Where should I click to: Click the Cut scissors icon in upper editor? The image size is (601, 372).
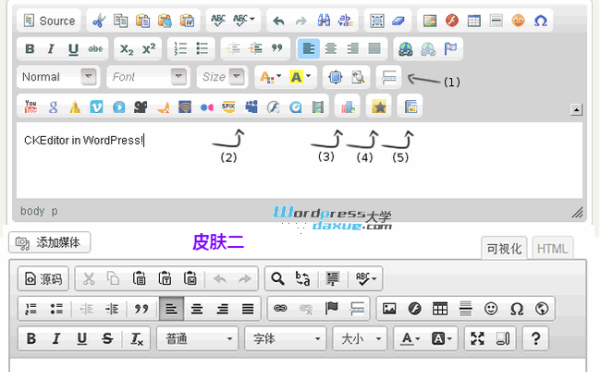99,20
